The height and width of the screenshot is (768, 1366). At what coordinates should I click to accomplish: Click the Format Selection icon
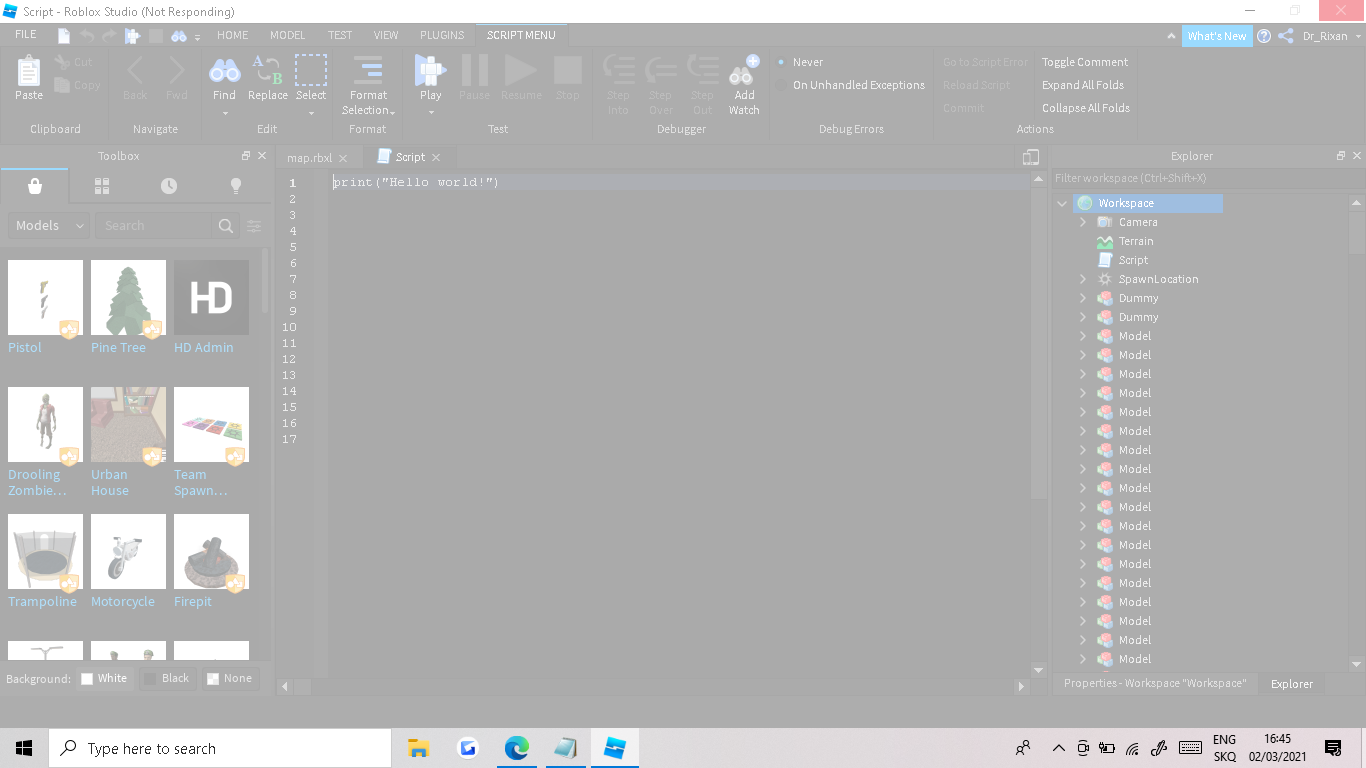click(x=368, y=71)
